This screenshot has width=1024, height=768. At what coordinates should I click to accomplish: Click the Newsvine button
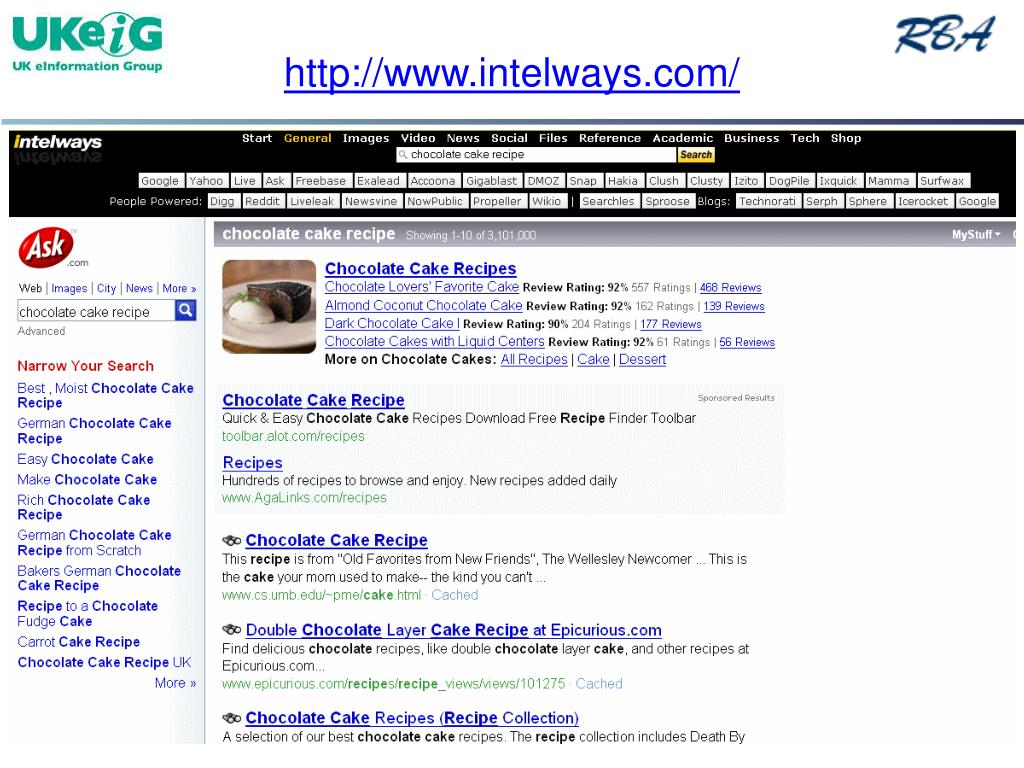click(370, 201)
